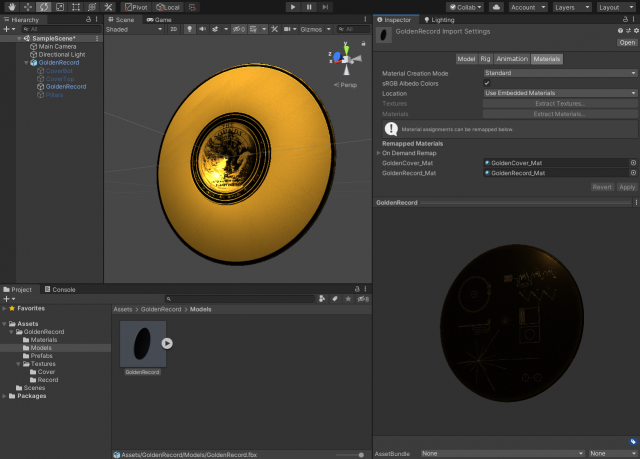Switch to the Rig tab
This screenshot has width=640, height=459.
click(486, 59)
